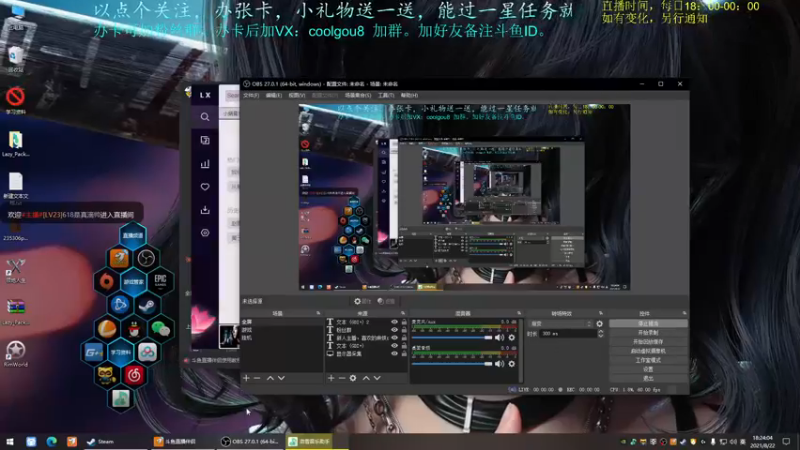
Task: Open the transition type dropdown
Action: (561, 323)
